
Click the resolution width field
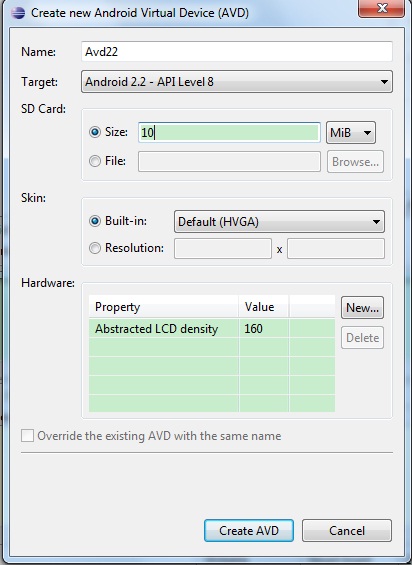pyautogui.click(x=223, y=249)
